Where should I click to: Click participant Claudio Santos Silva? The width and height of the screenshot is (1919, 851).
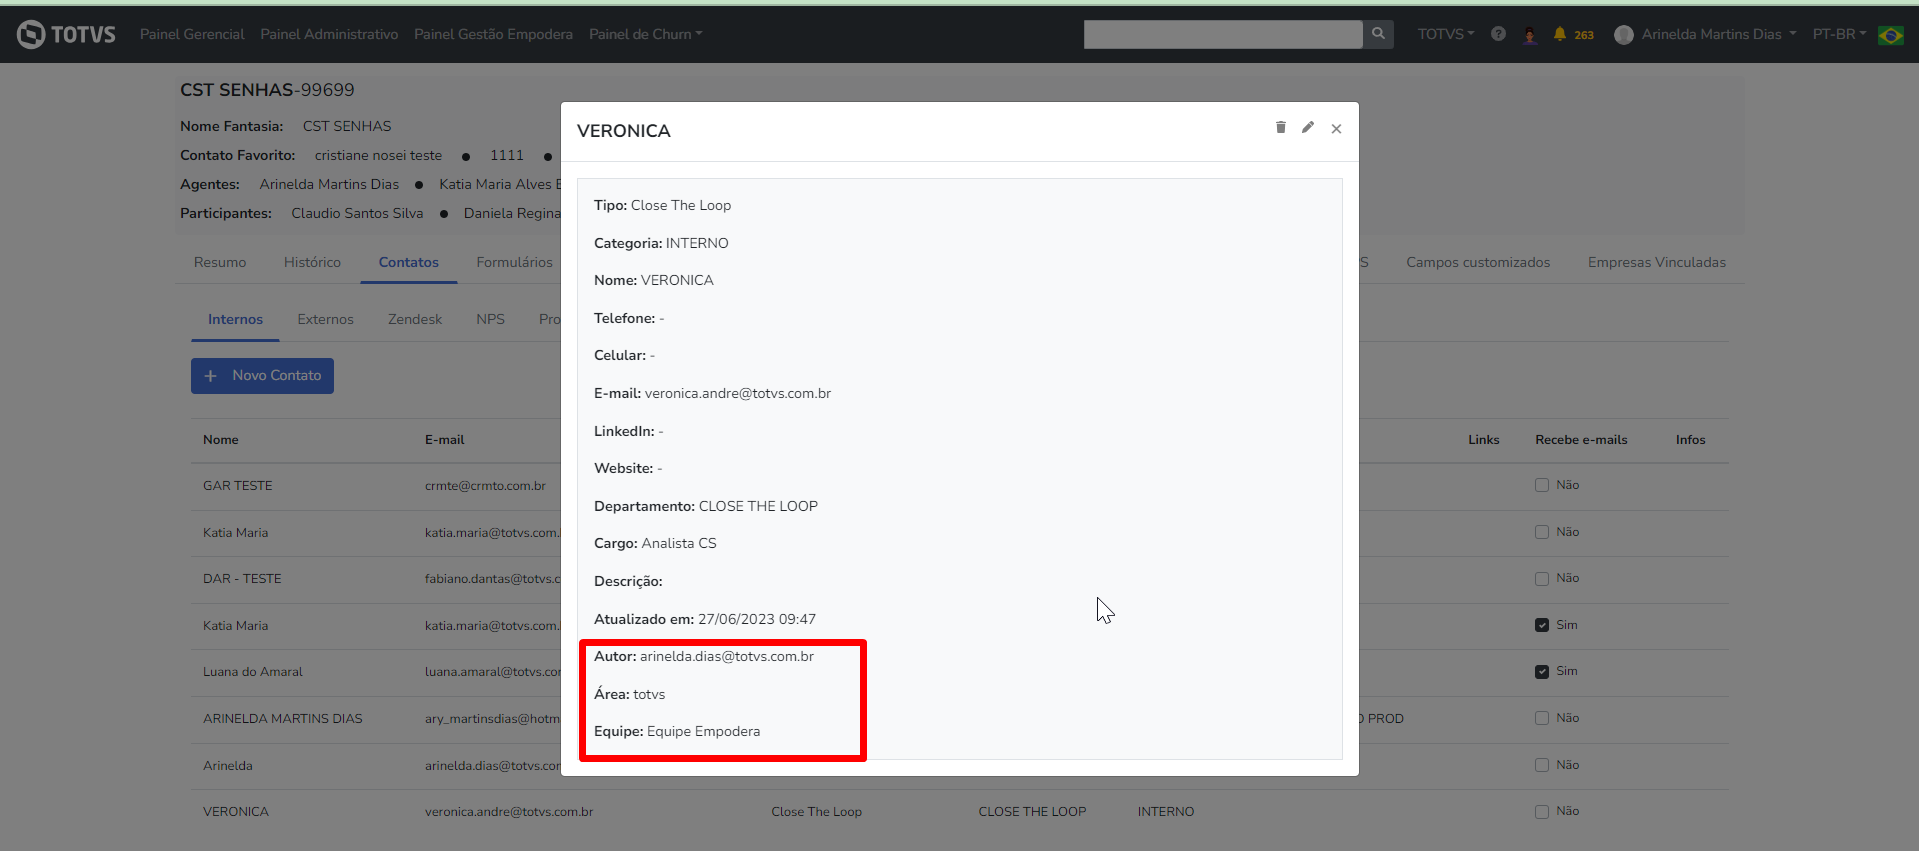357,213
